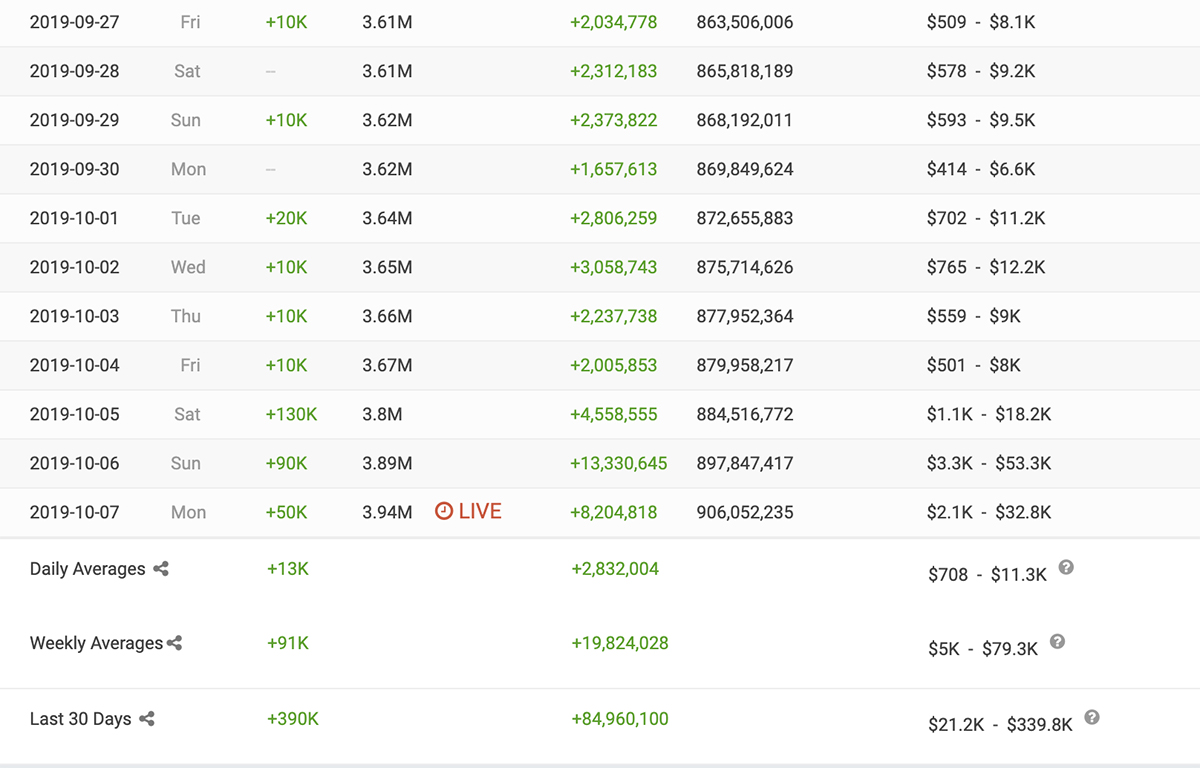This screenshot has width=1200, height=768.
Task: Click share icon next to Daily Averages
Action: (161, 569)
